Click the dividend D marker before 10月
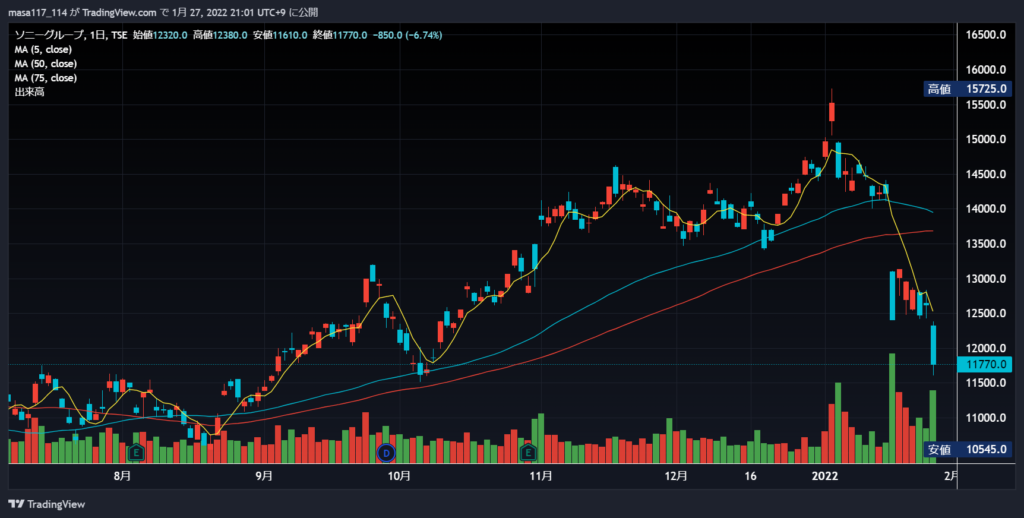This screenshot has width=1024, height=518. pos(387,452)
